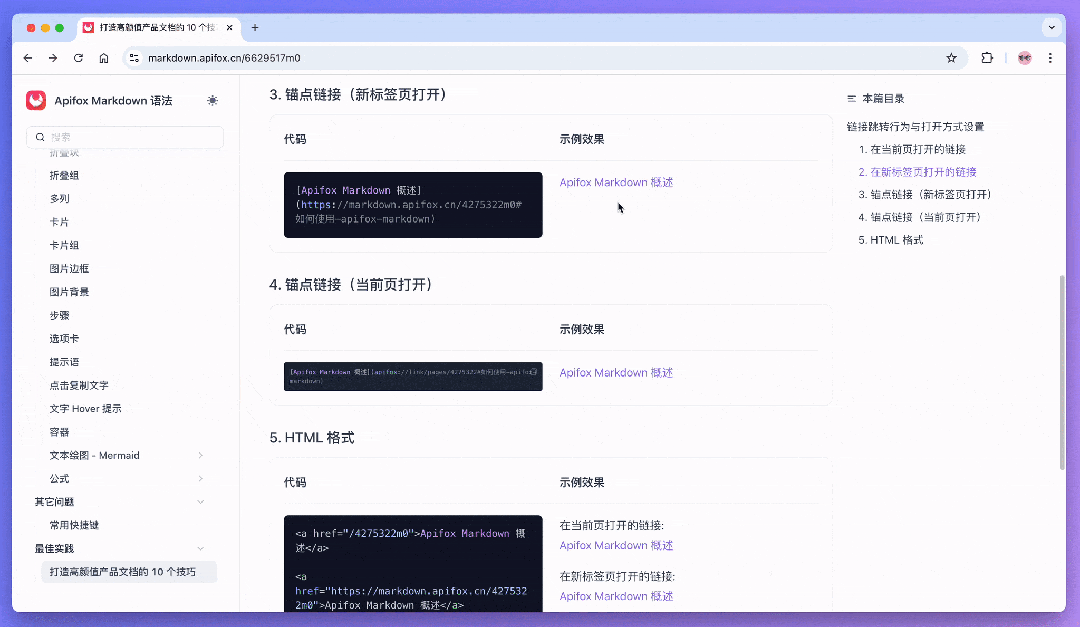Click the browser back arrow
The width and height of the screenshot is (1080, 627).
click(x=28, y=58)
